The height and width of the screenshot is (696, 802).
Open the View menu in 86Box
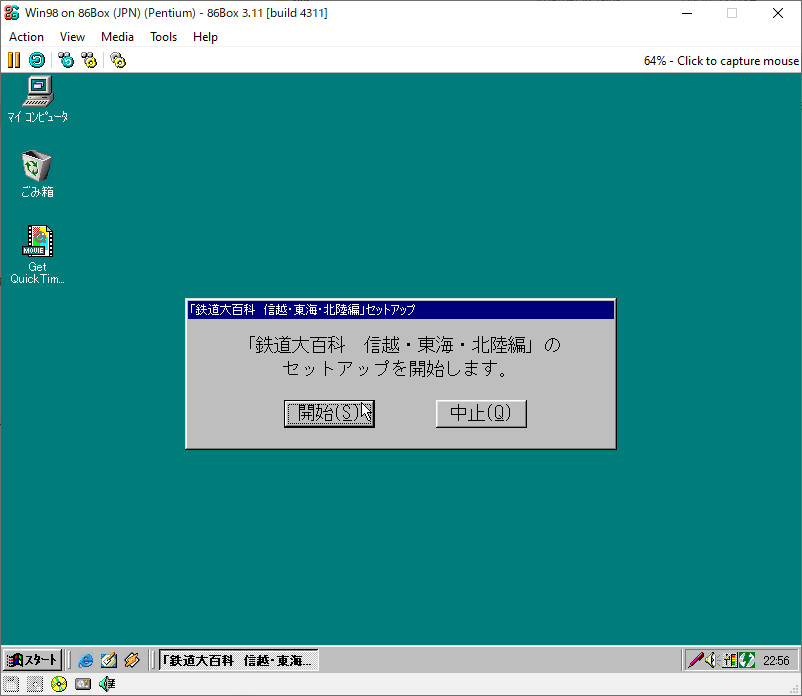click(72, 37)
